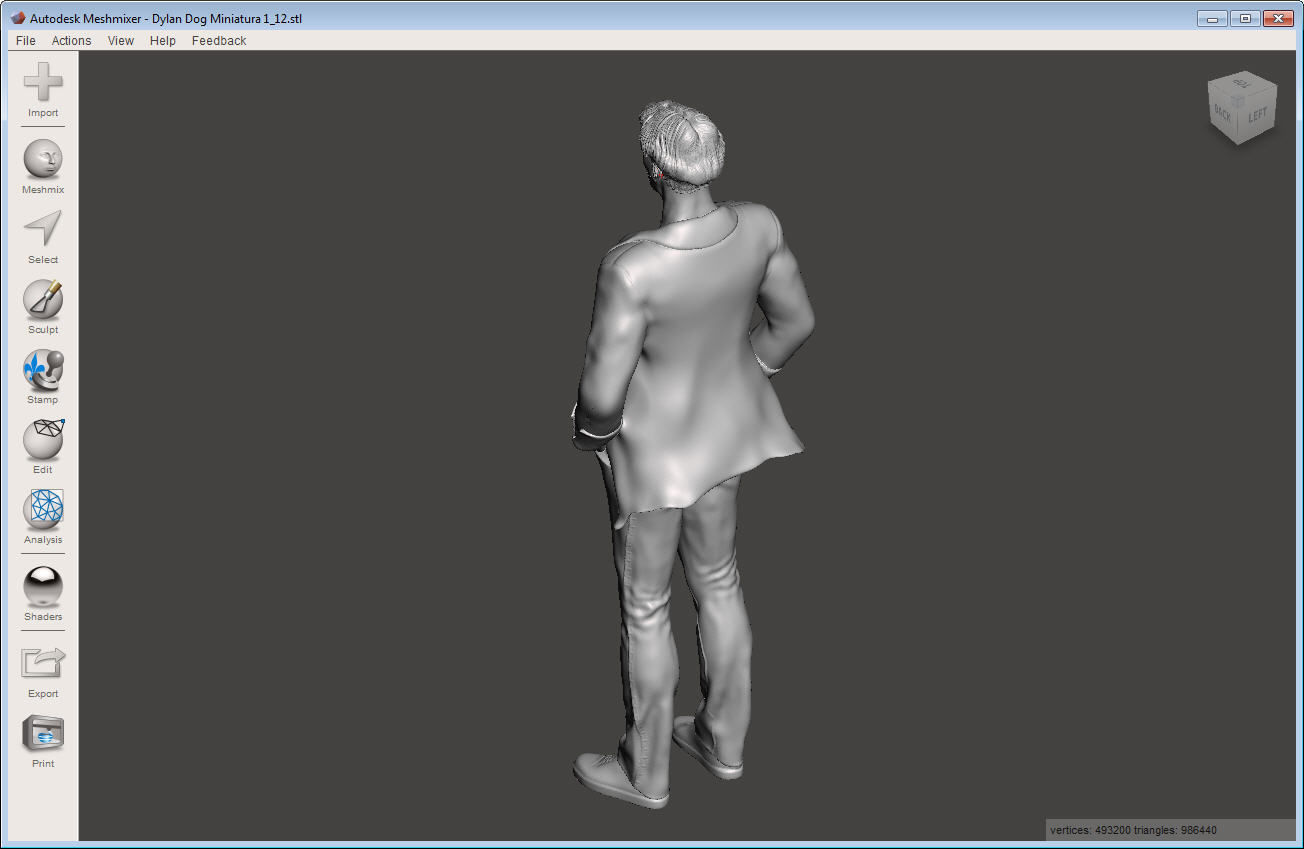Open the Actions menu
This screenshot has width=1304, height=849.
[x=71, y=41]
